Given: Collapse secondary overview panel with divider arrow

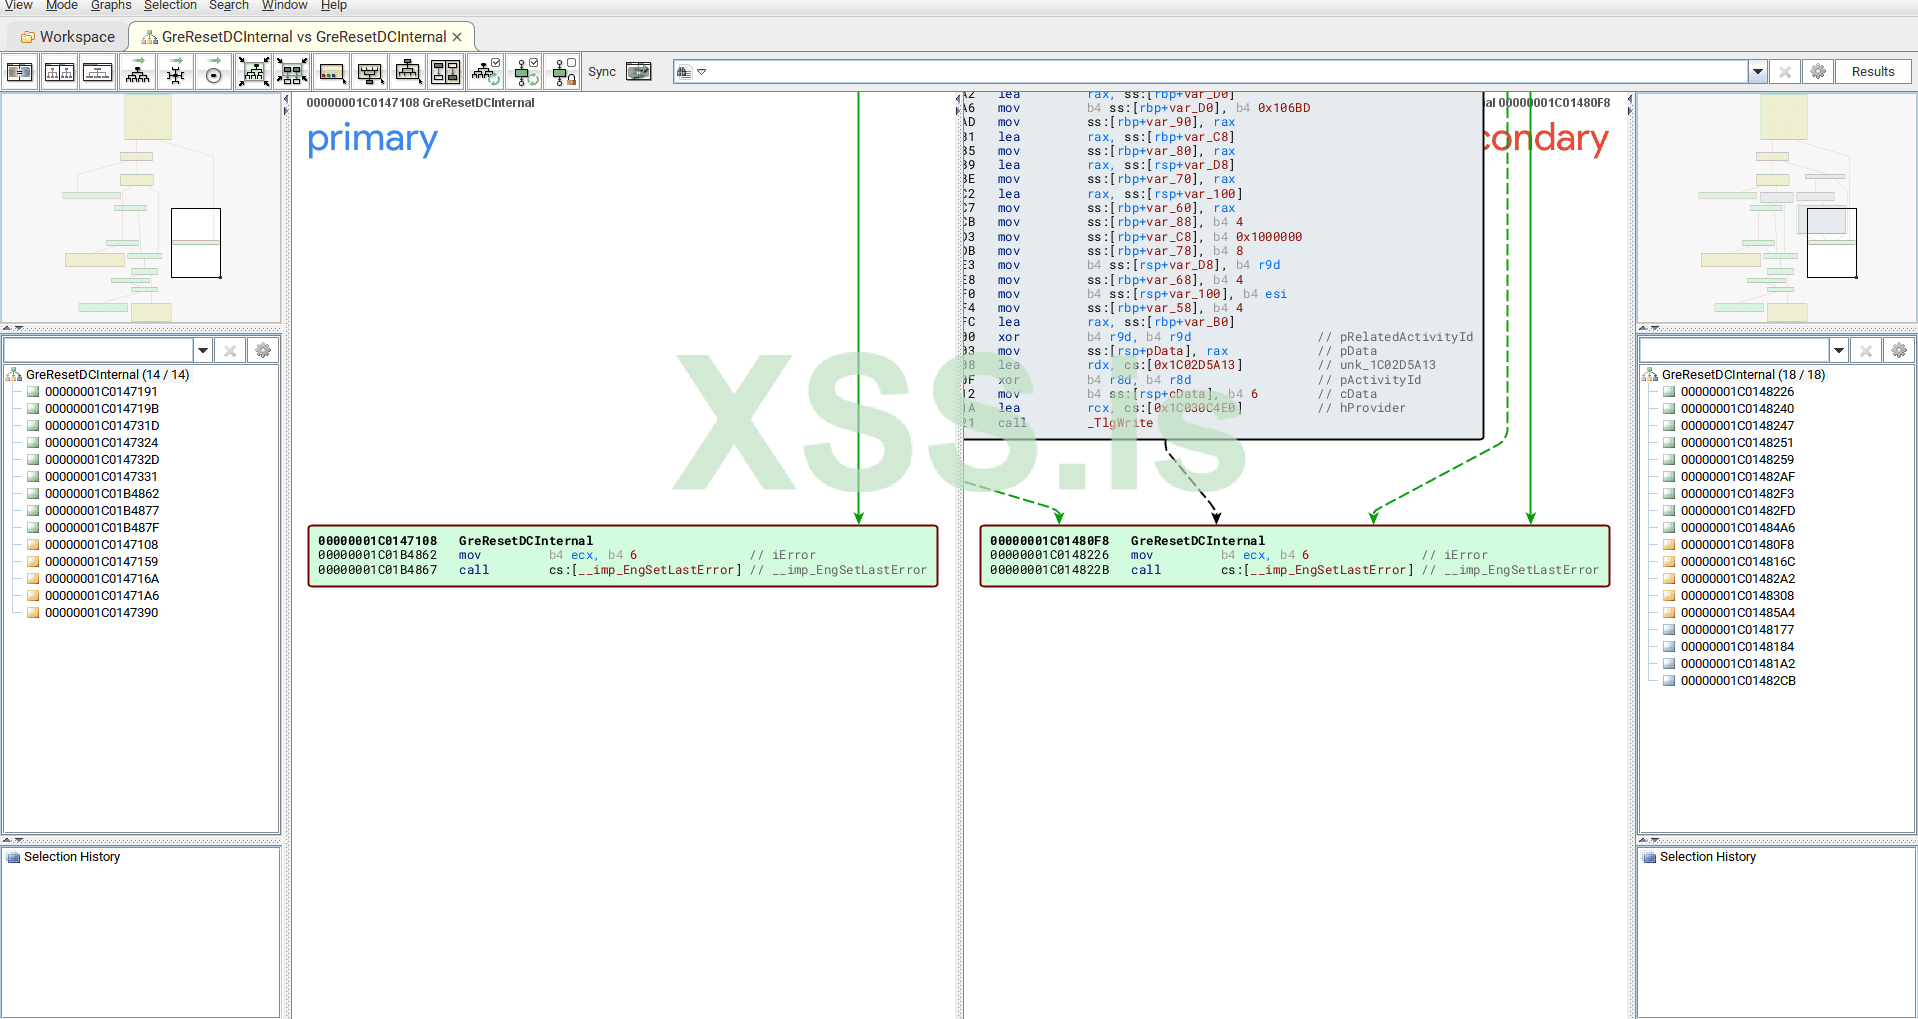Looking at the screenshot, I should click(1643, 328).
